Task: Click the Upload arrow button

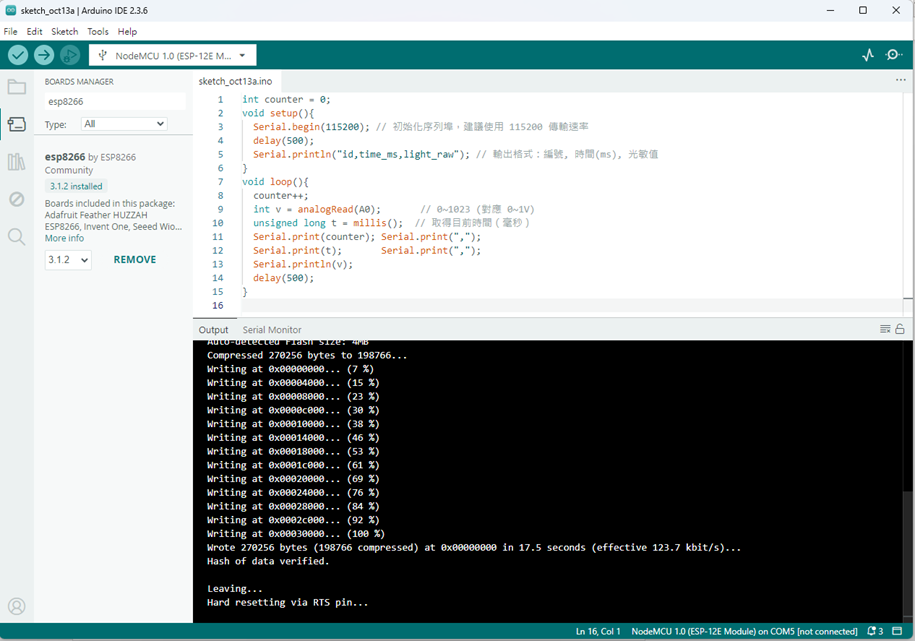Action: (44, 55)
